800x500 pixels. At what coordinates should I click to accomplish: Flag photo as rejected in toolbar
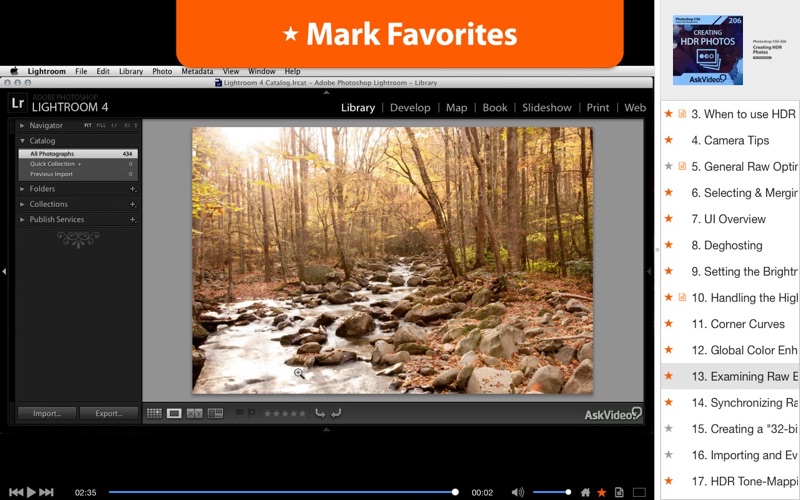[252, 413]
